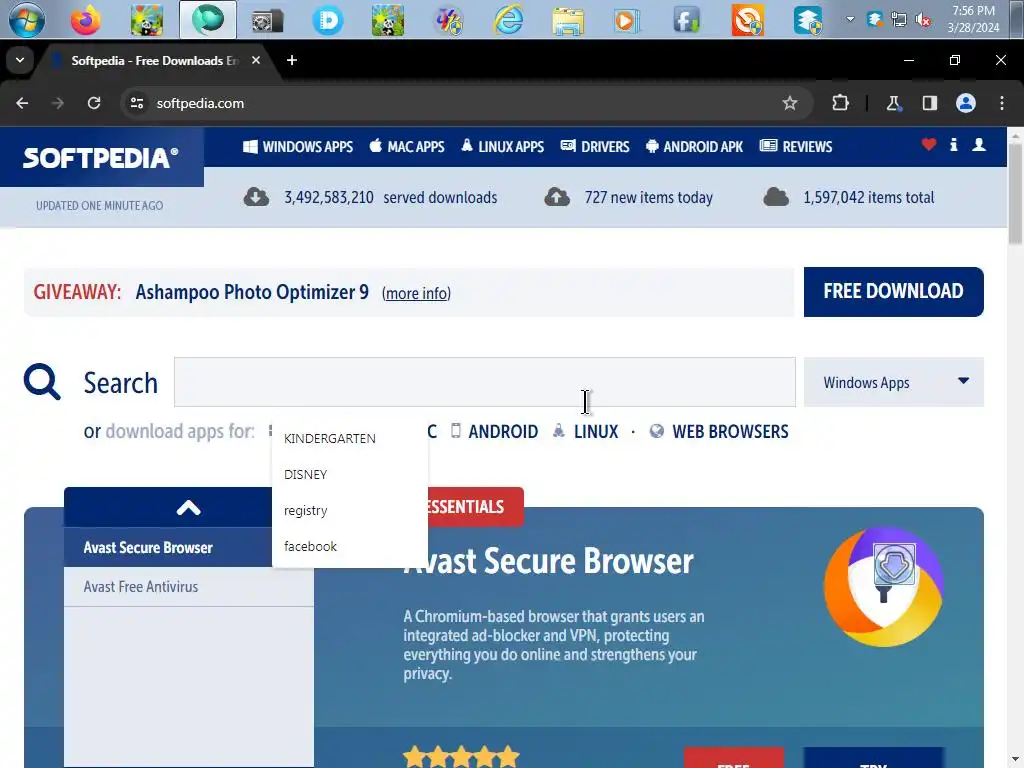Bookmark this page with the star
Image resolution: width=1024 pixels, height=768 pixels.
point(790,103)
